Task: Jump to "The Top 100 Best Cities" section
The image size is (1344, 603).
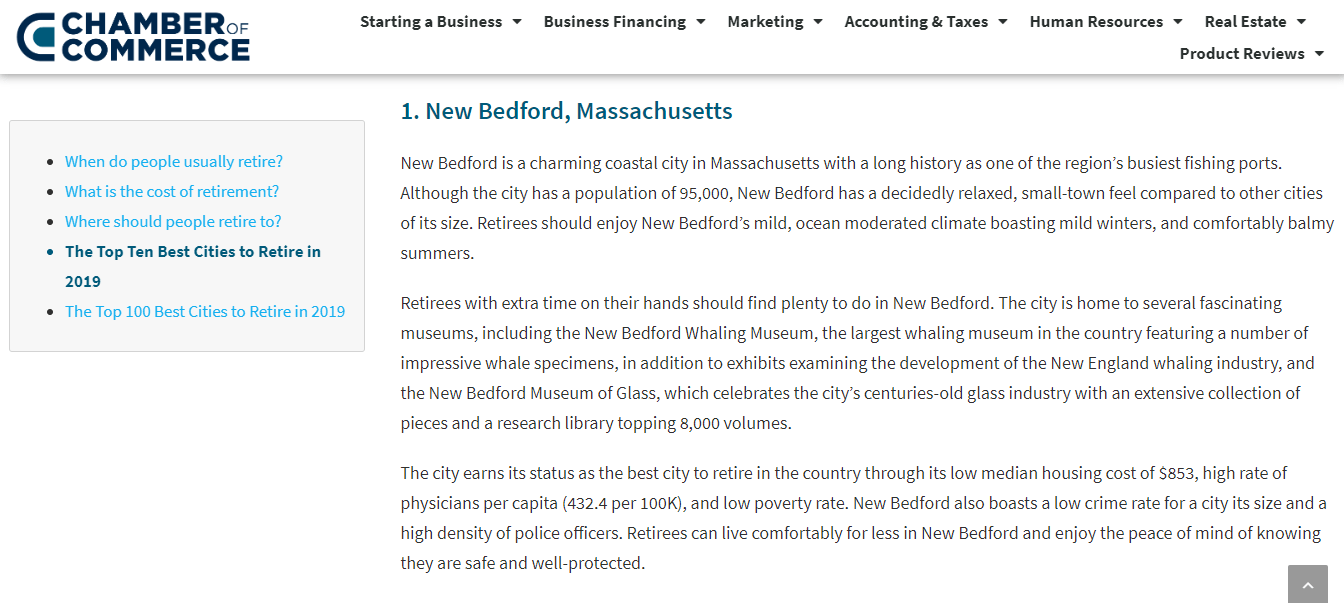Action: click(205, 311)
